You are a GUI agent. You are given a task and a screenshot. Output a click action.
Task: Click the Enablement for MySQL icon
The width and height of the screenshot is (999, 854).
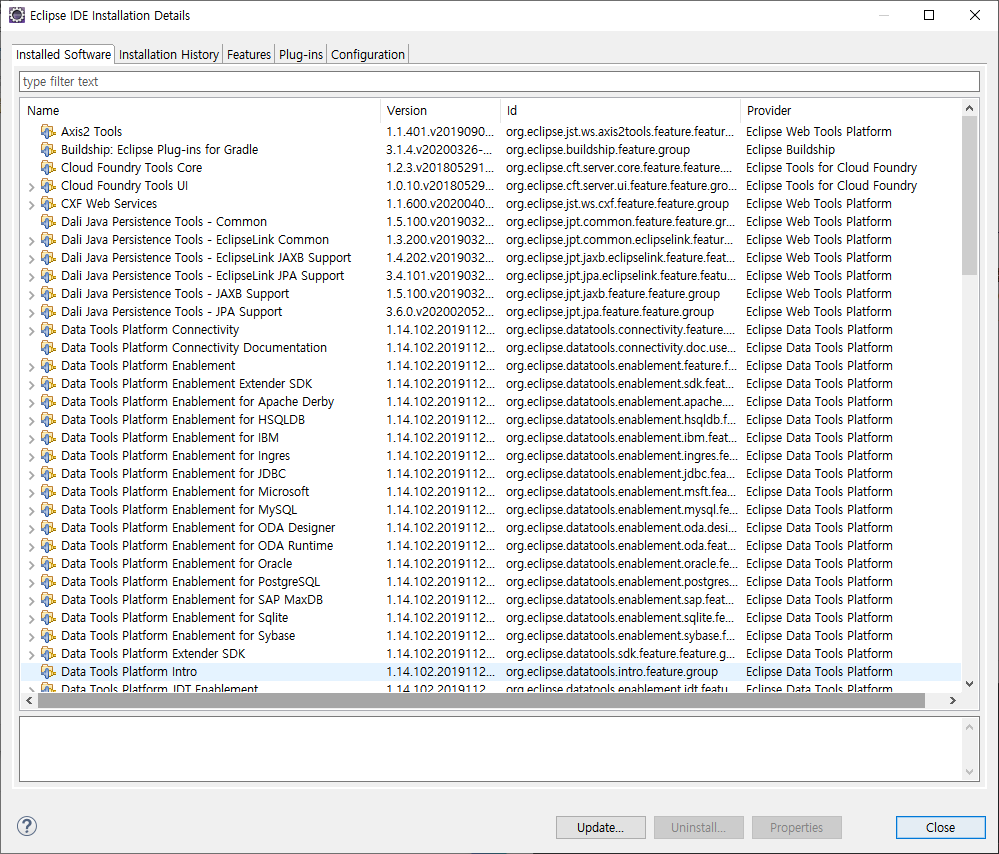pyautogui.click(x=48, y=510)
